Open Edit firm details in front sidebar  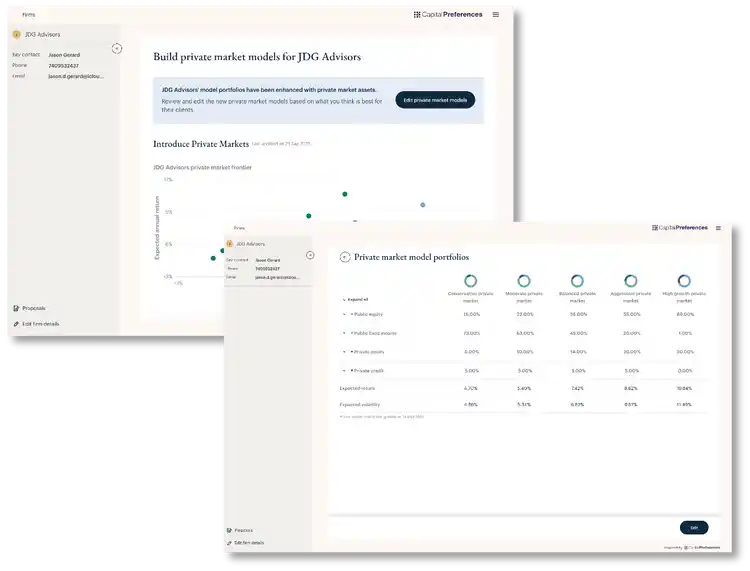[248, 543]
